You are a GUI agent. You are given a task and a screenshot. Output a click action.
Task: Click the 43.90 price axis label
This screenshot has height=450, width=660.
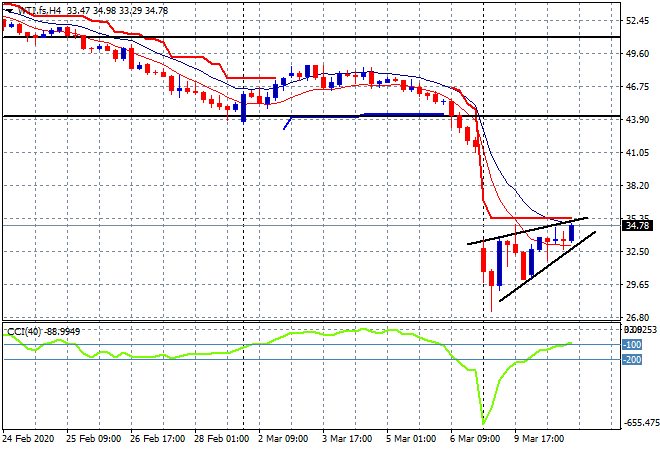(637, 120)
